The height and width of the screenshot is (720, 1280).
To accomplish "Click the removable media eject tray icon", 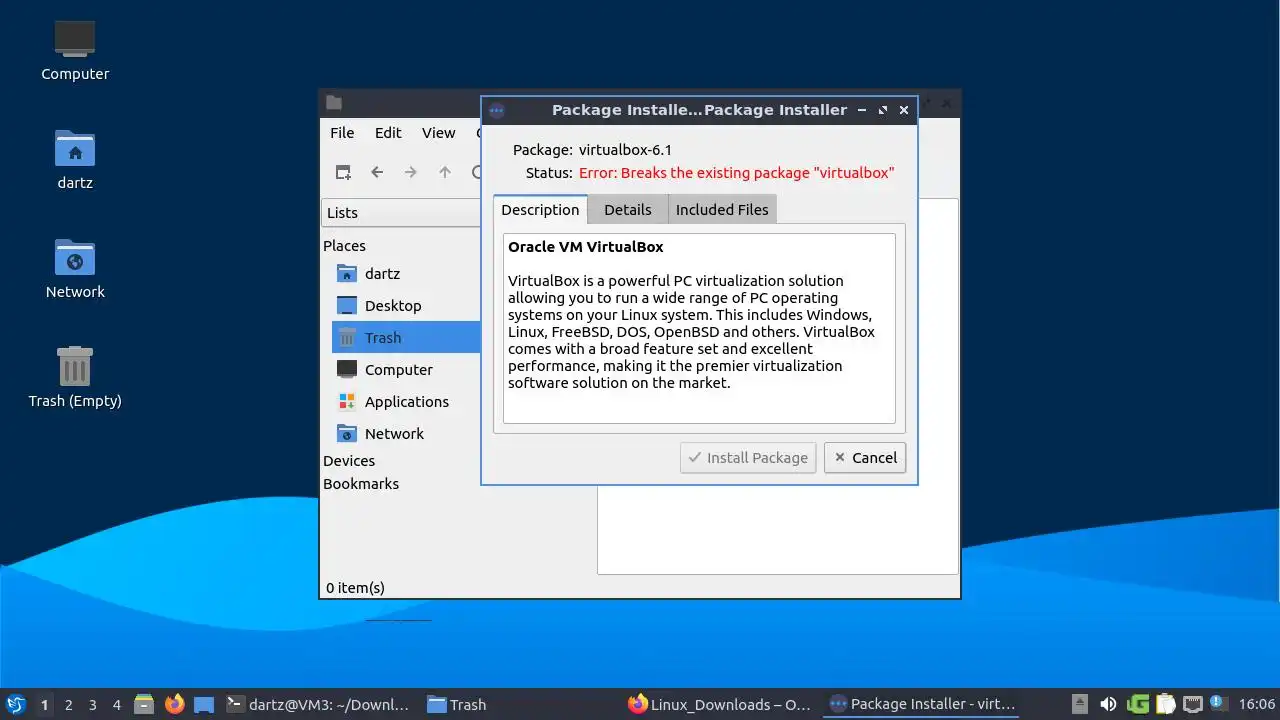I will [1079, 704].
